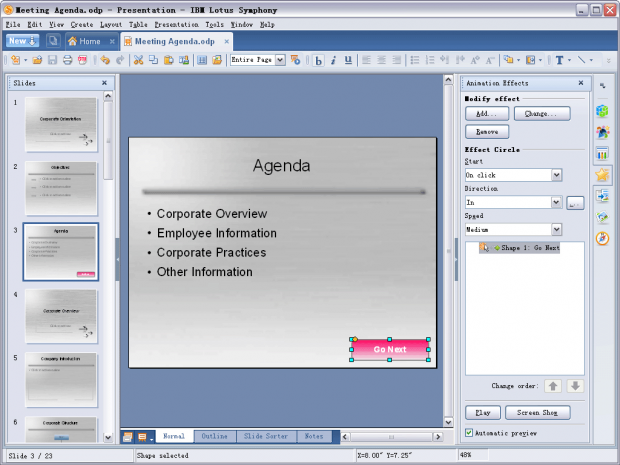Click the Italic formatting icon

pos(333,60)
